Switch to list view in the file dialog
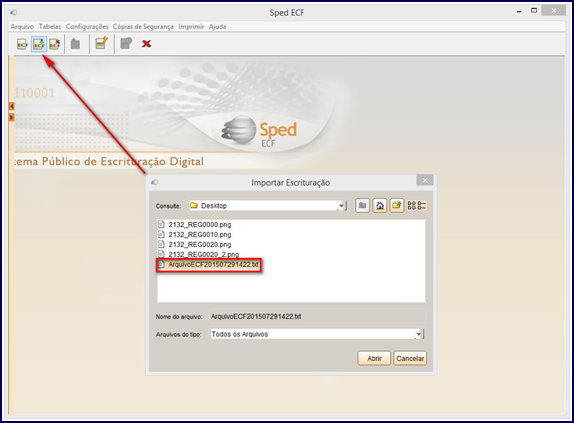Image resolution: width=574 pixels, height=423 pixels. click(411, 206)
